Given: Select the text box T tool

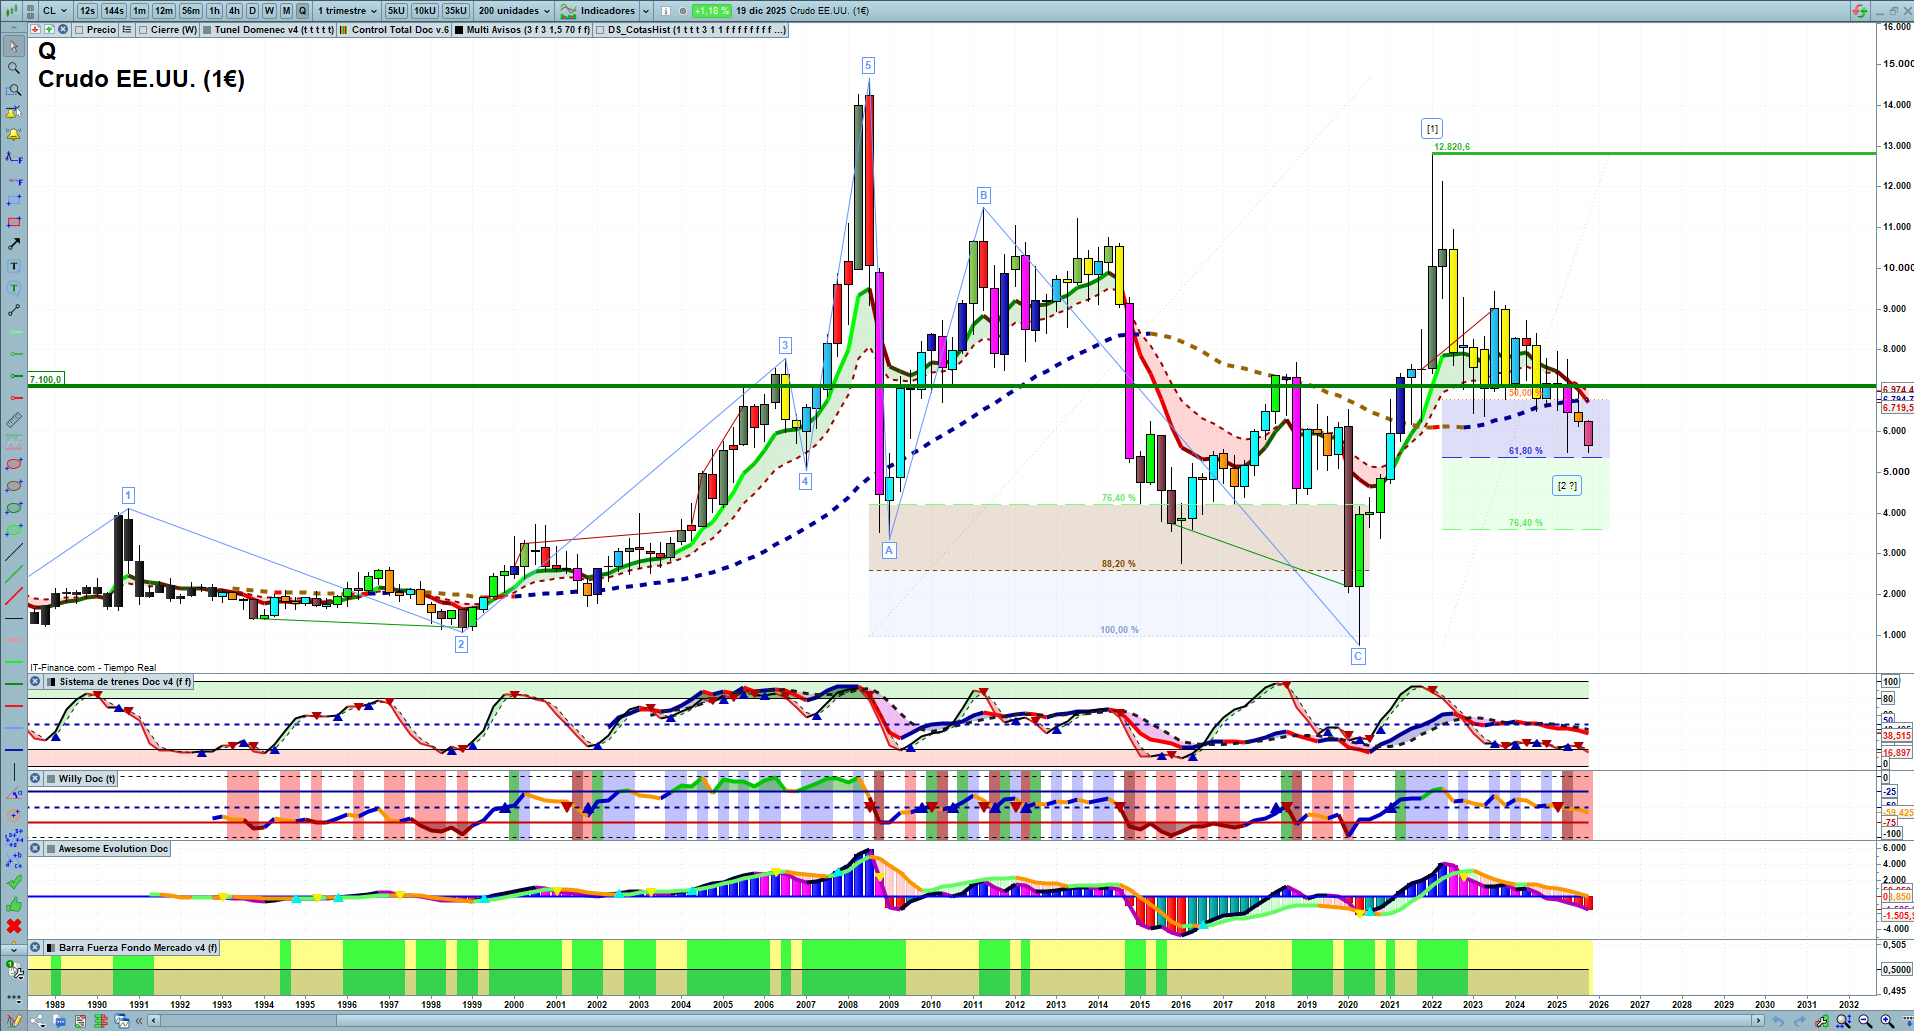Looking at the screenshot, I should [14, 266].
